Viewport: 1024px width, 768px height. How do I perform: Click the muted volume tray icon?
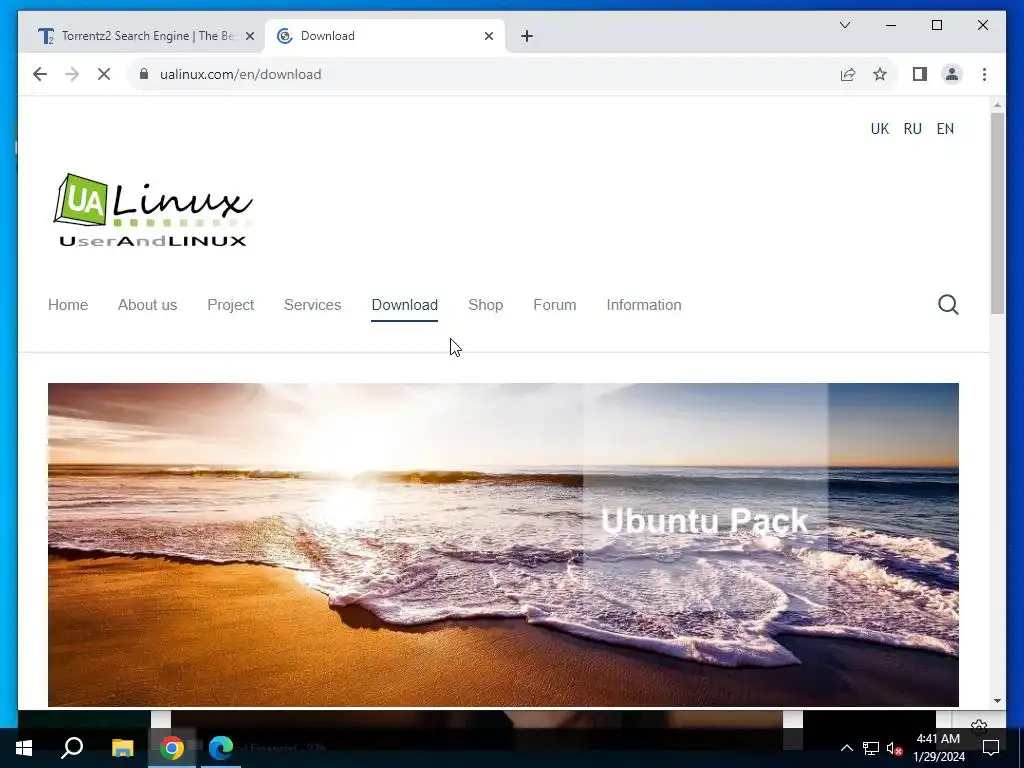click(x=894, y=748)
